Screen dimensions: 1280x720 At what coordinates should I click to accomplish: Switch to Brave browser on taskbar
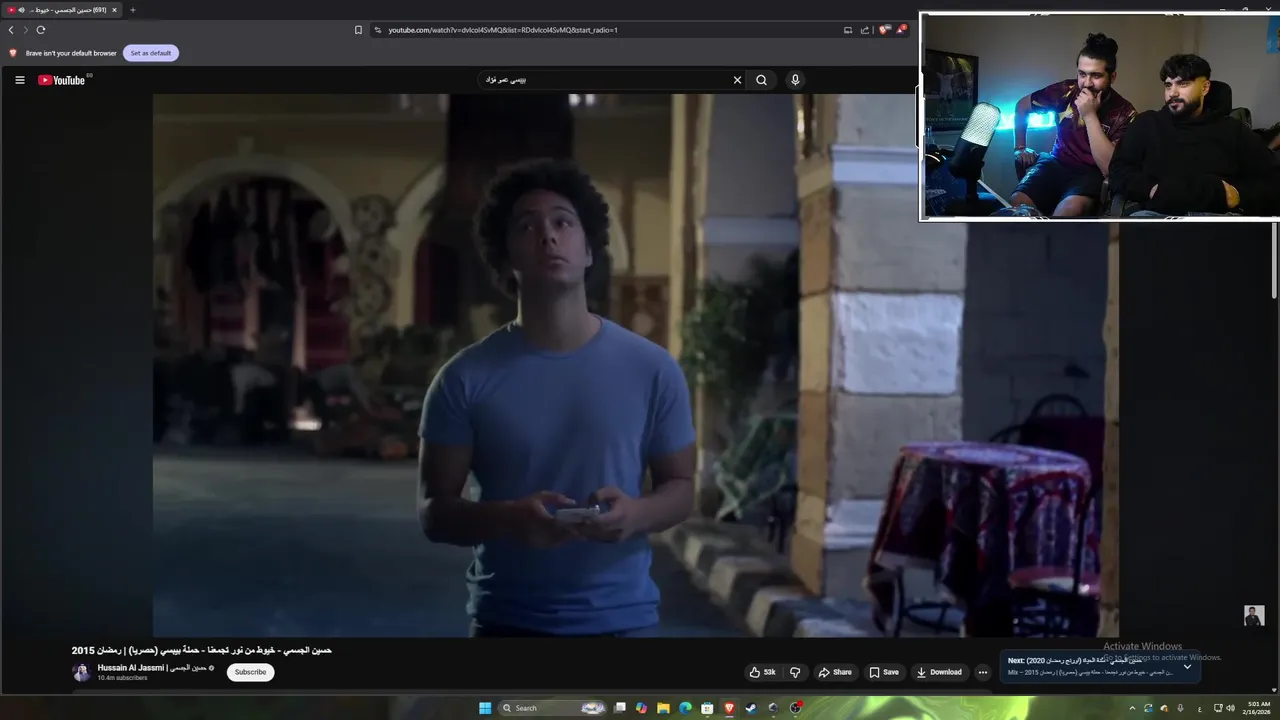click(x=729, y=708)
